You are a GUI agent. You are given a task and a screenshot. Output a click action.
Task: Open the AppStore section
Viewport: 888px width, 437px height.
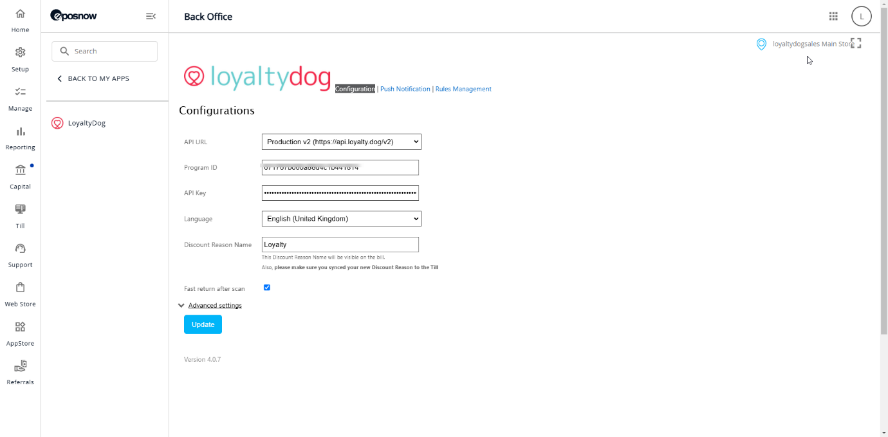point(20,334)
